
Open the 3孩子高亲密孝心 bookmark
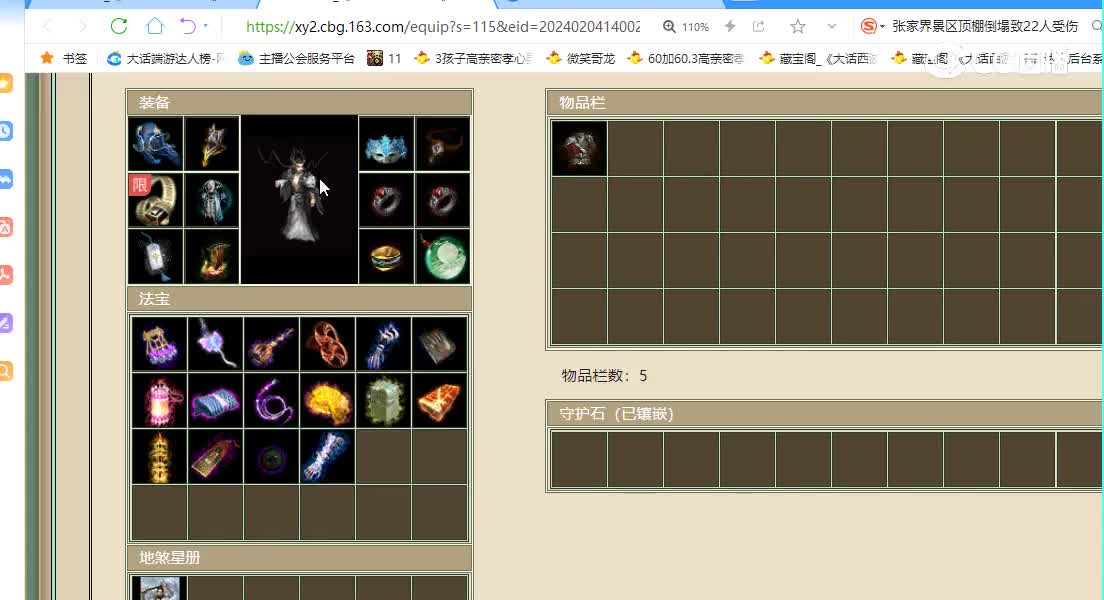[473, 58]
